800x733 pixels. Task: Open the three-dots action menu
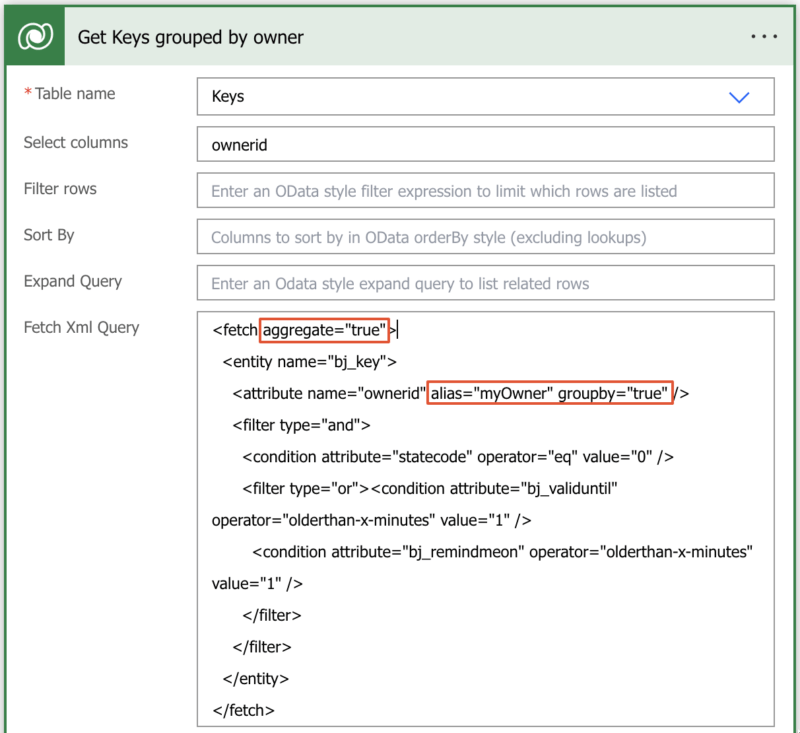[764, 37]
